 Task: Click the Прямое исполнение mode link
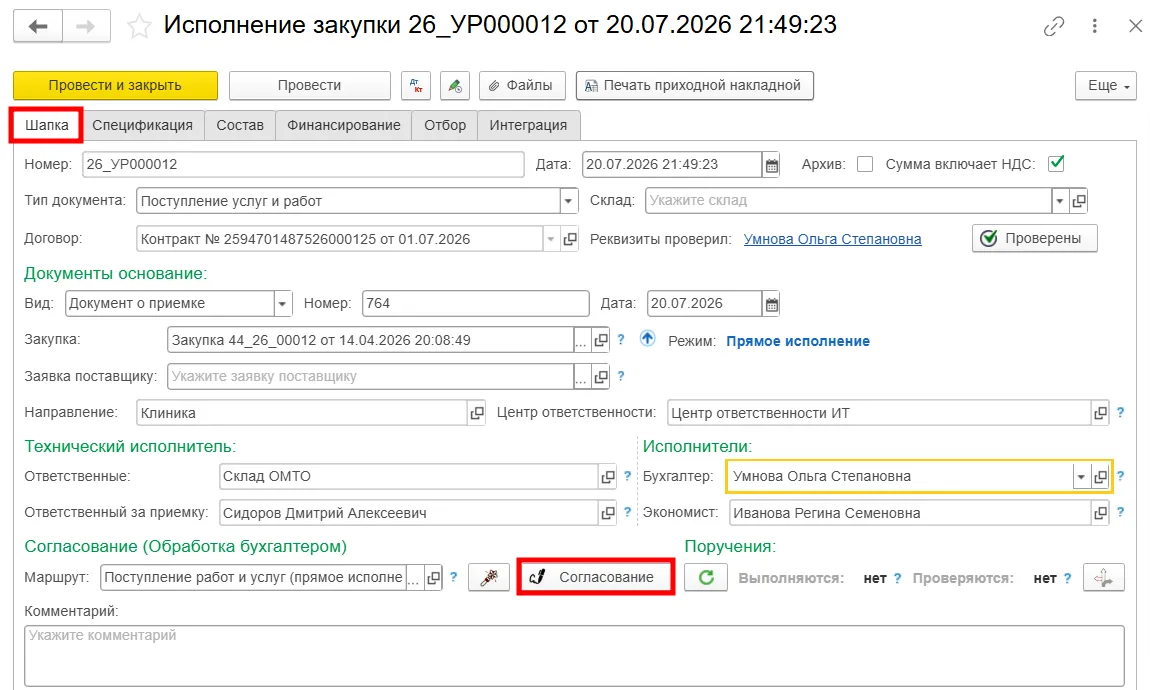tap(798, 341)
